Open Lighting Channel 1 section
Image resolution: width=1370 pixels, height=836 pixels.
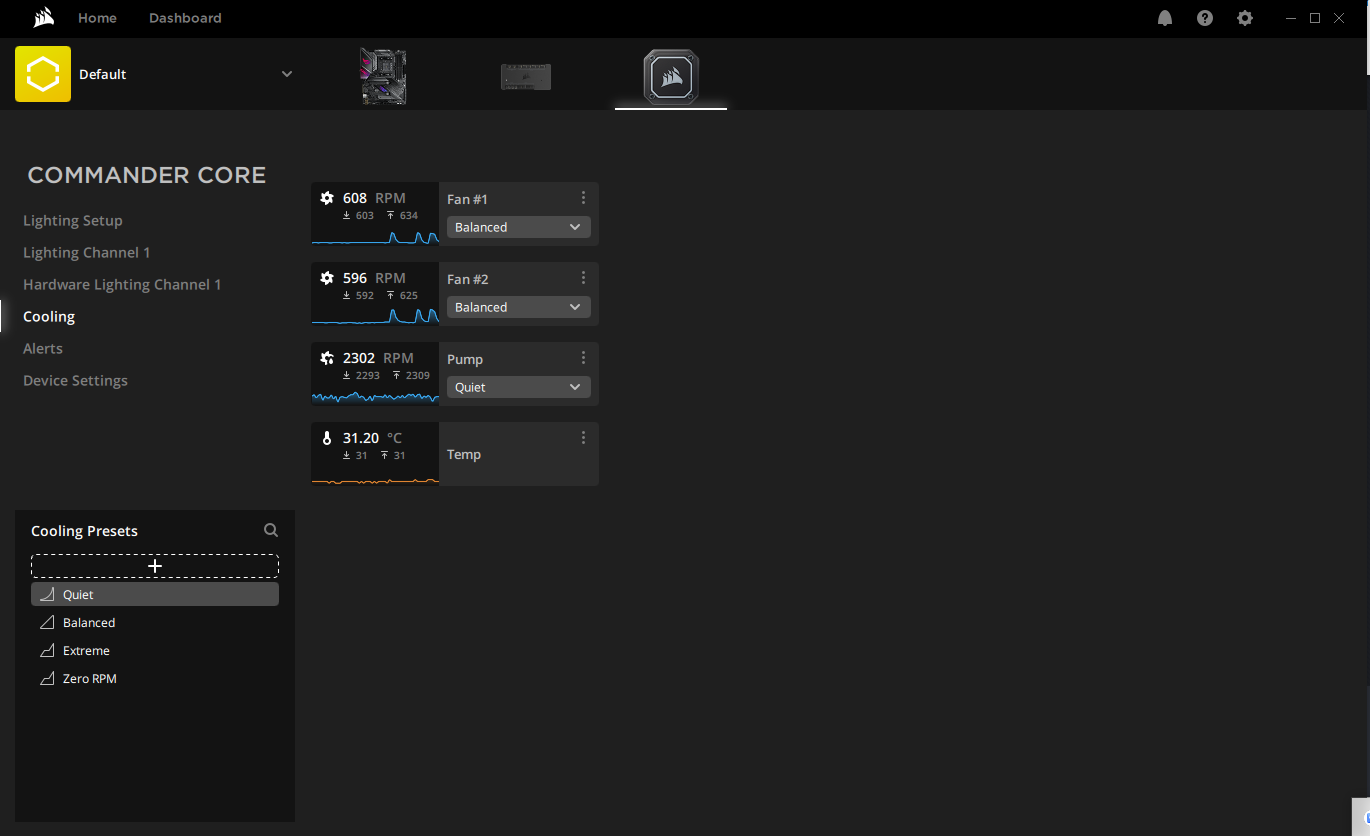pos(87,252)
